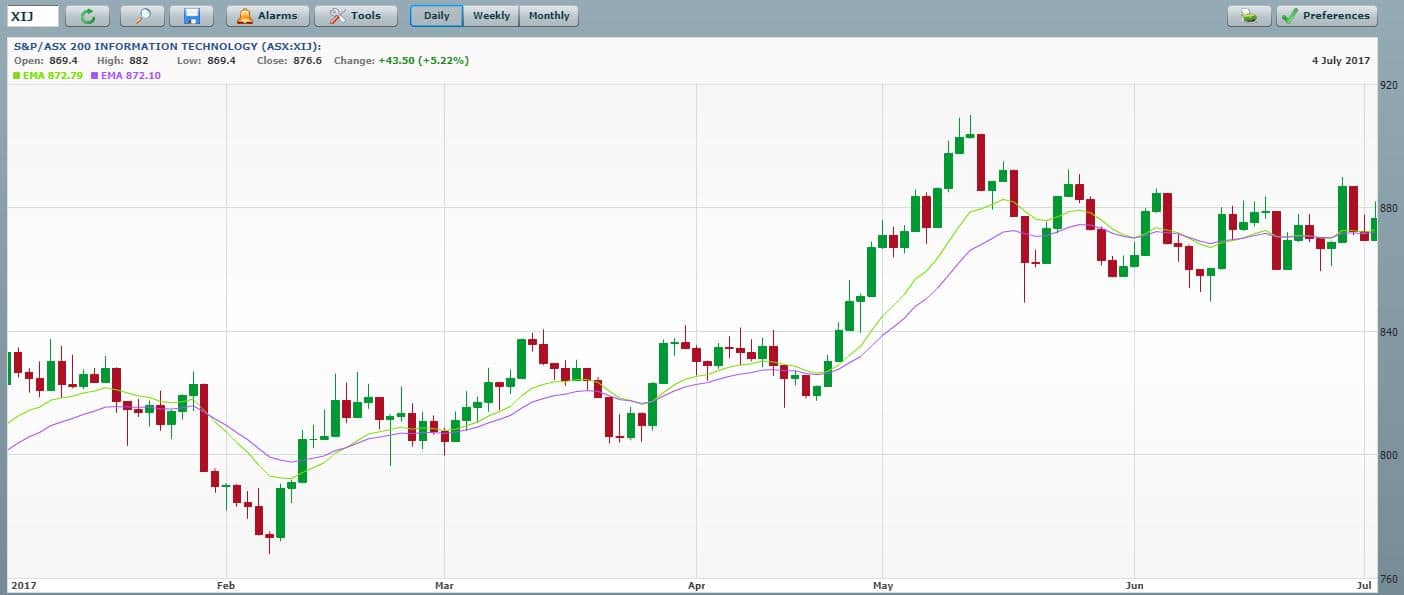The width and height of the screenshot is (1404, 595).
Task: Click the 4 July 2017 date label
Action: tap(1340, 61)
